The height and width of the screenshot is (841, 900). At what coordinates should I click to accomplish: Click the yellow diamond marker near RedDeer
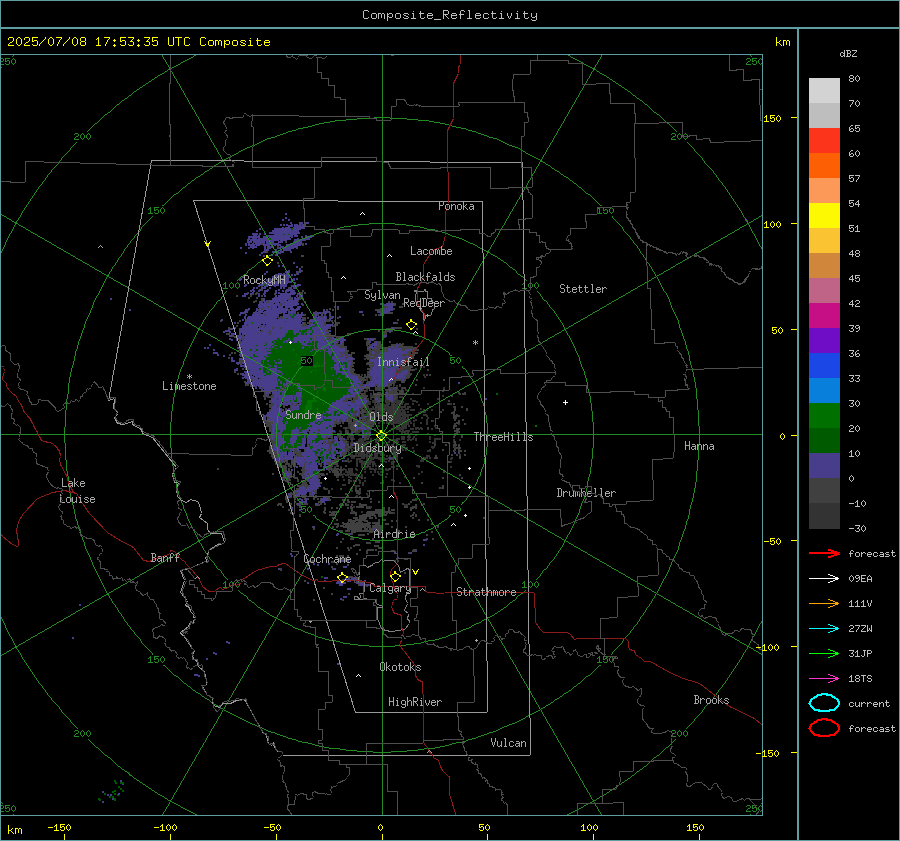(x=412, y=325)
